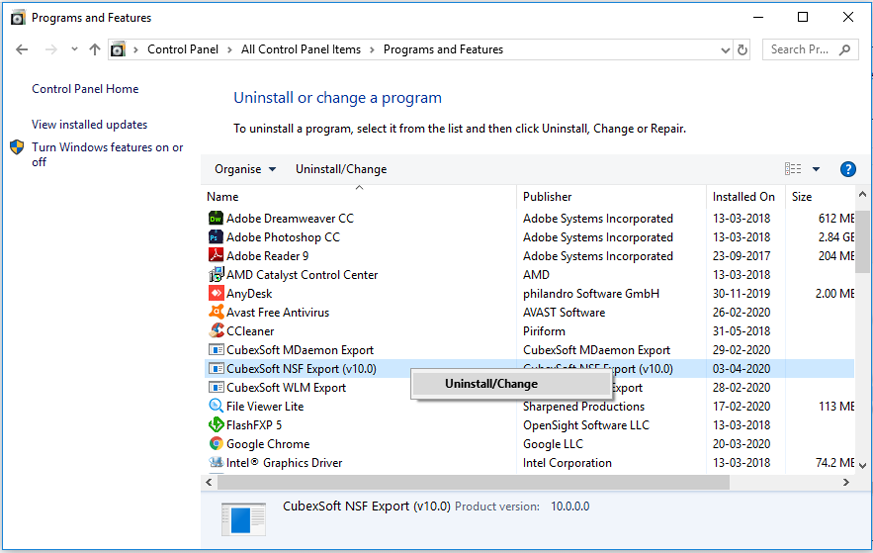
Task: Click the change view icon
Action: pos(793,169)
